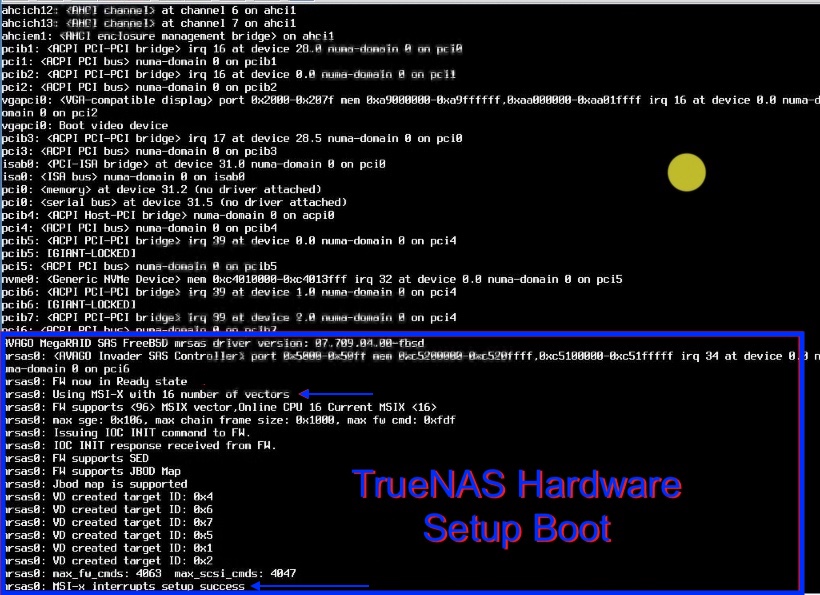Click the AVAGO MegaRAID mrsas driver version line
Image resolution: width=820 pixels, height=595 pixels.
click(214, 343)
